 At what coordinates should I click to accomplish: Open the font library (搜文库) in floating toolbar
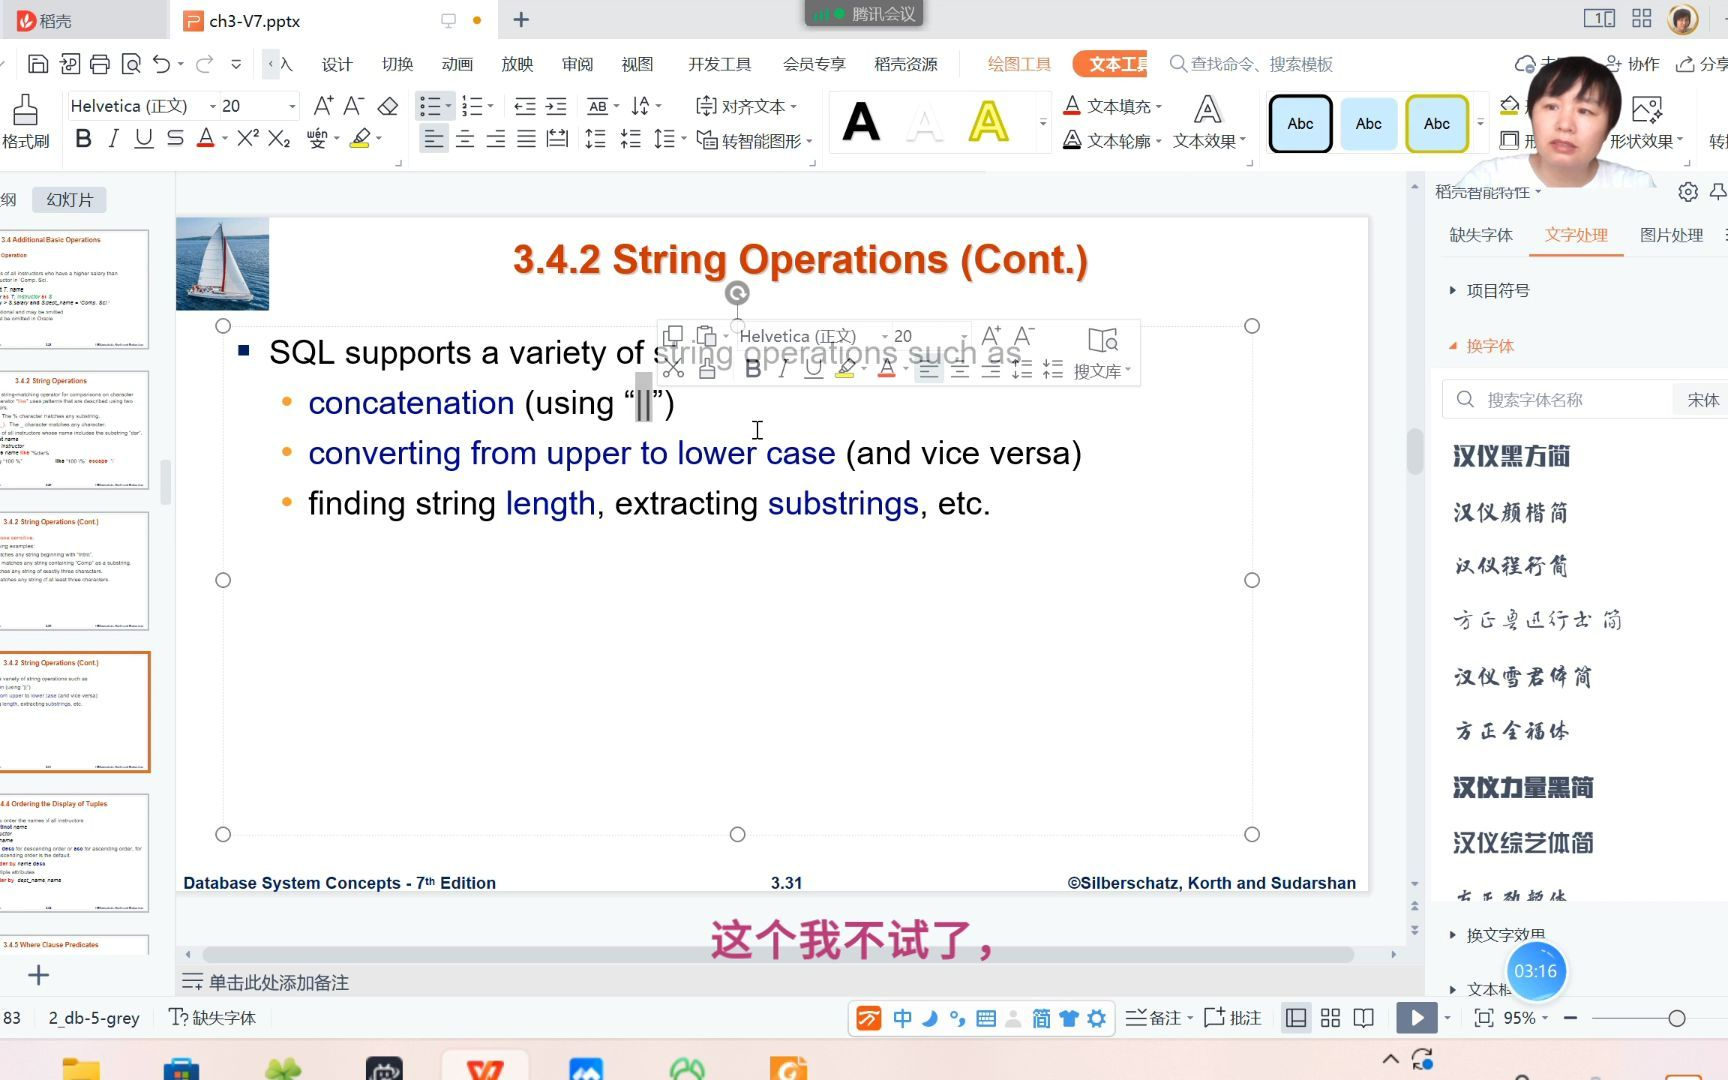click(1102, 353)
